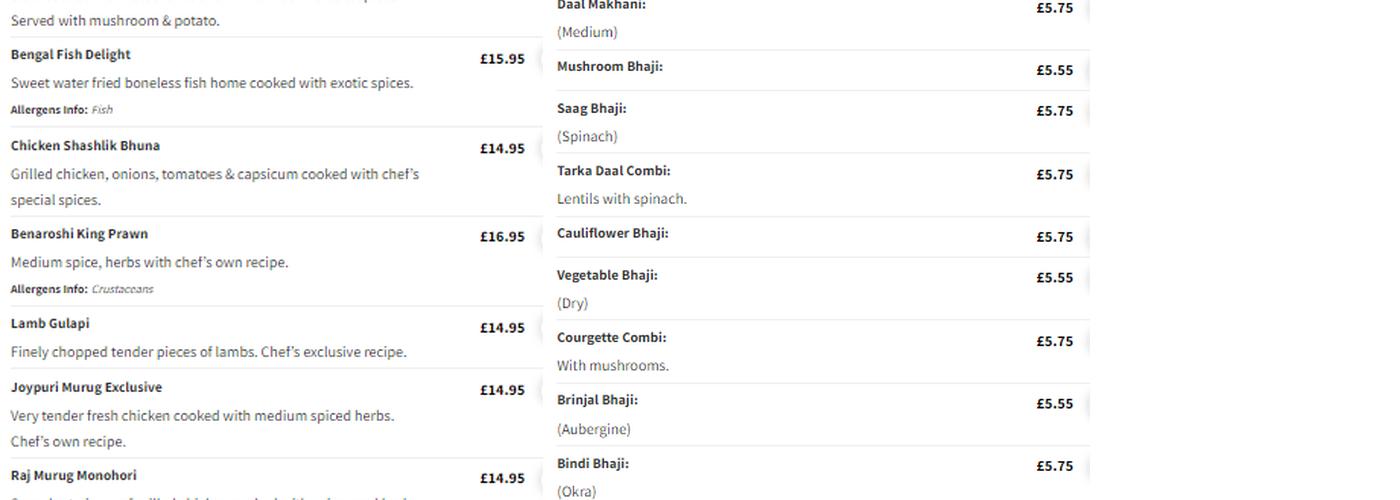The height and width of the screenshot is (500, 1400).
Task: Select the Mushroom Bhaji side dish
Action: 609,67
